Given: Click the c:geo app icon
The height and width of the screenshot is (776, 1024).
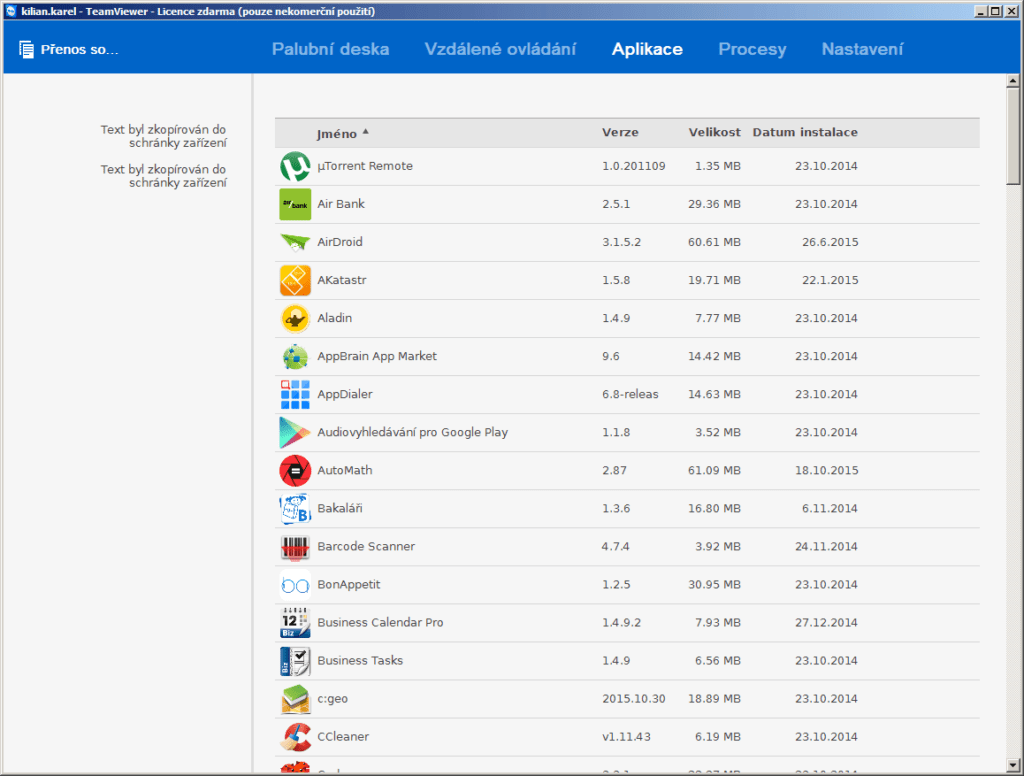Looking at the screenshot, I should coord(295,699).
